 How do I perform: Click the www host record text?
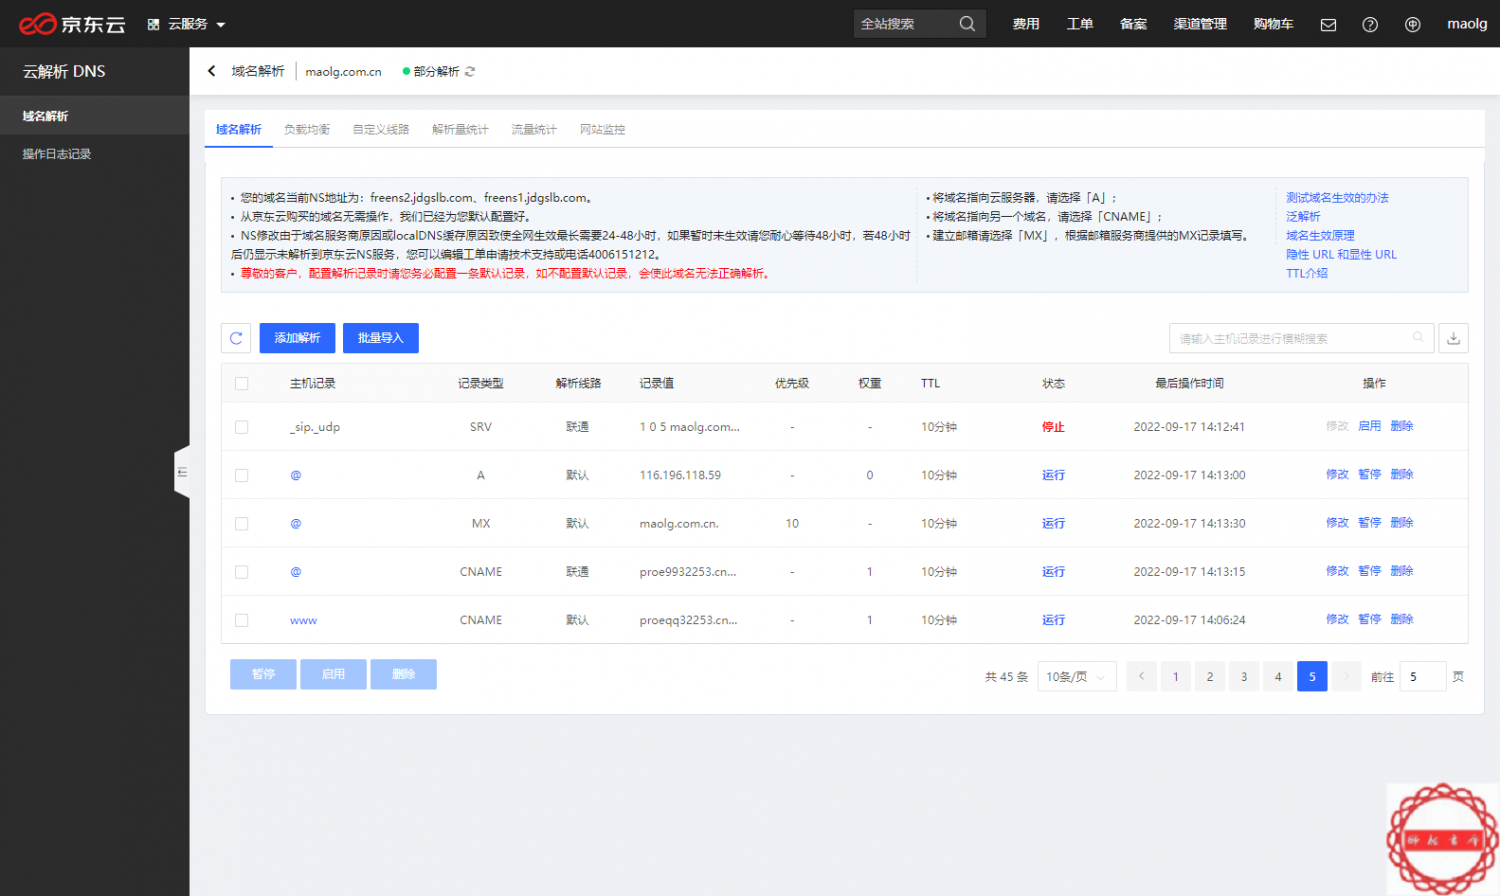[x=303, y=621]
